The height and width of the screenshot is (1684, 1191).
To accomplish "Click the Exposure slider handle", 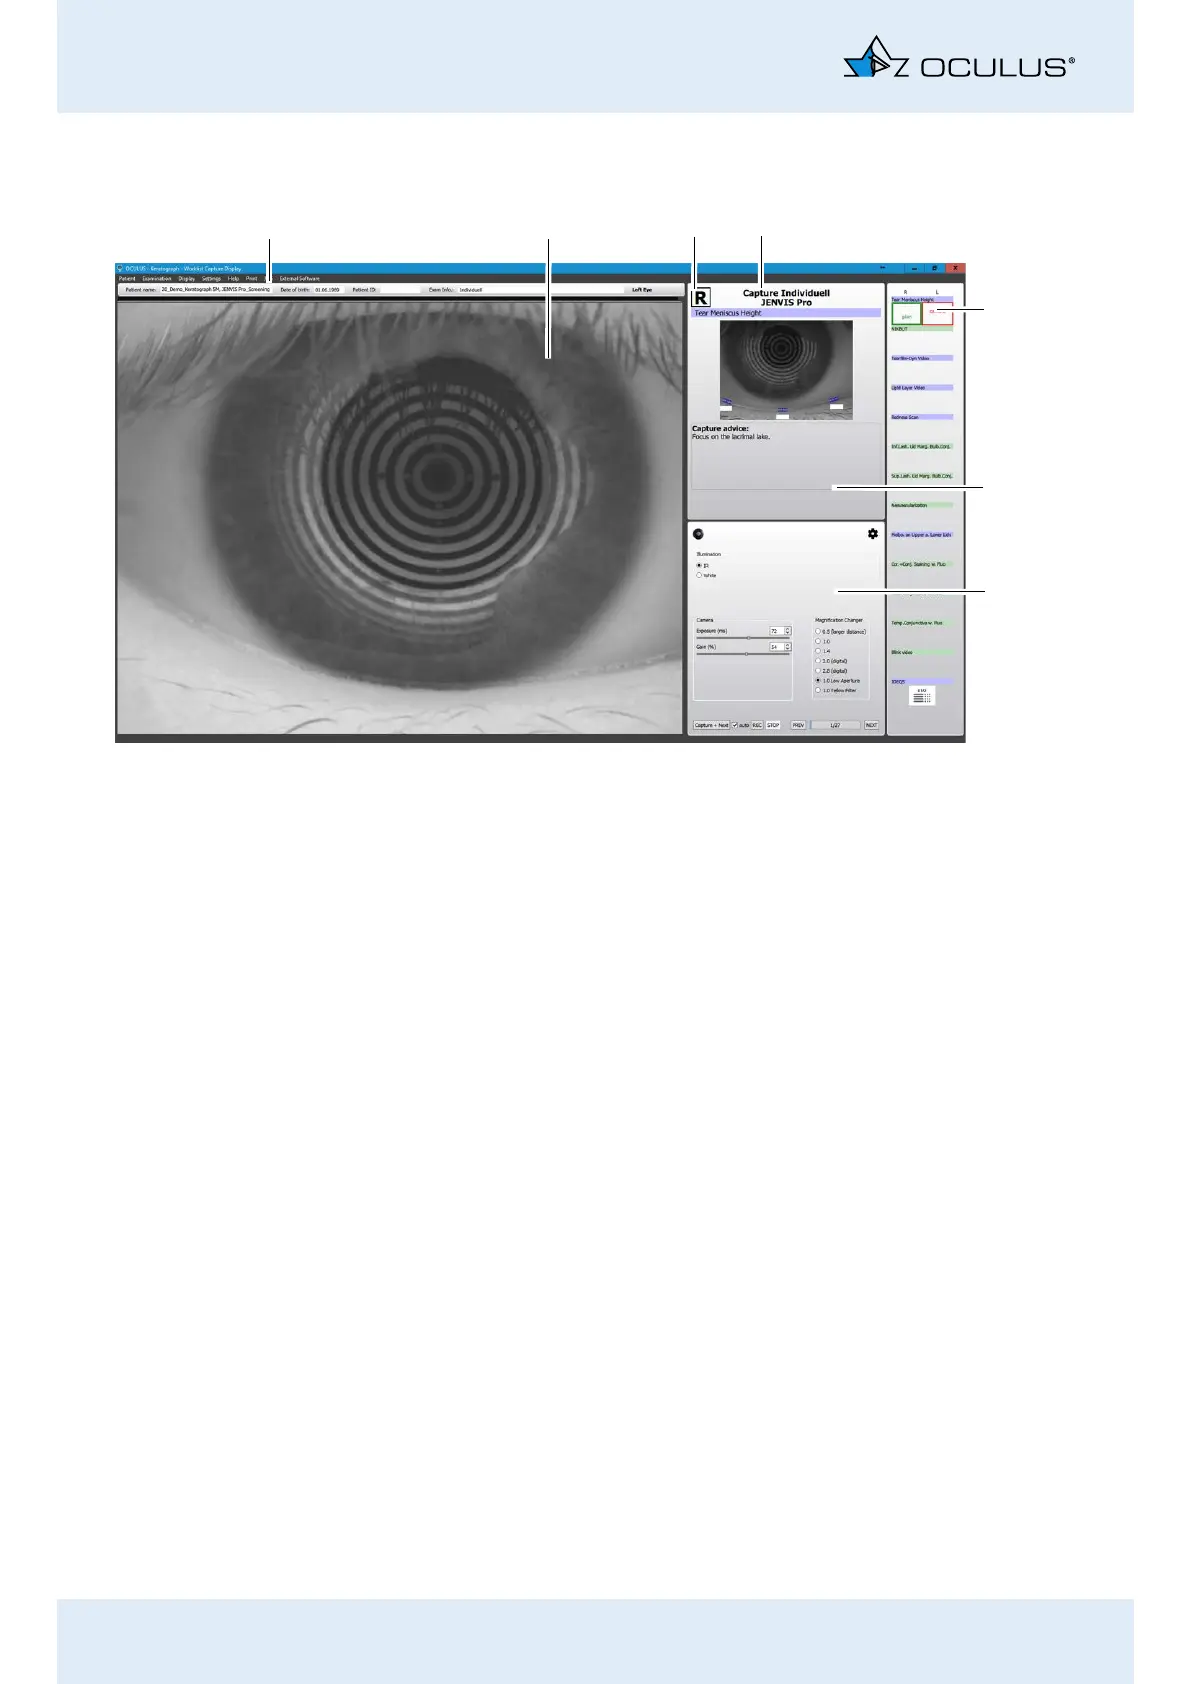I will tap(749, 638).
